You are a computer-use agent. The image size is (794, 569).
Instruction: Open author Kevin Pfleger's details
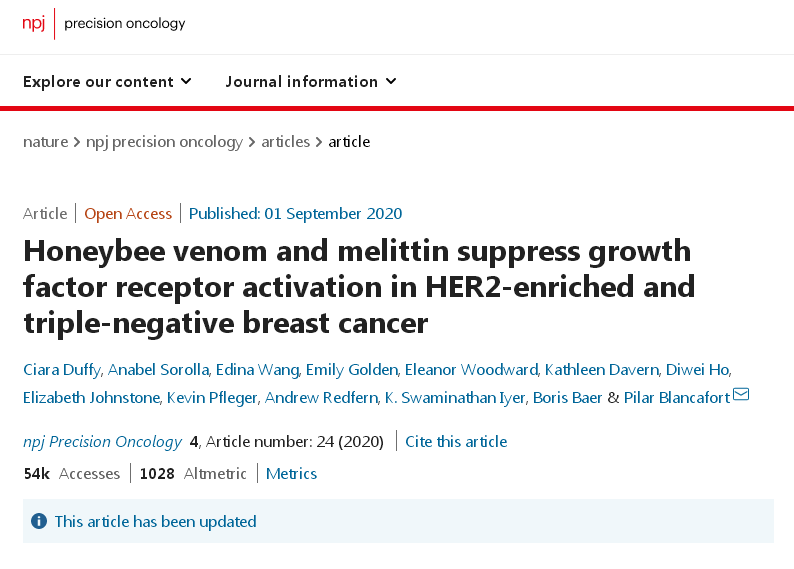(212, 398)
